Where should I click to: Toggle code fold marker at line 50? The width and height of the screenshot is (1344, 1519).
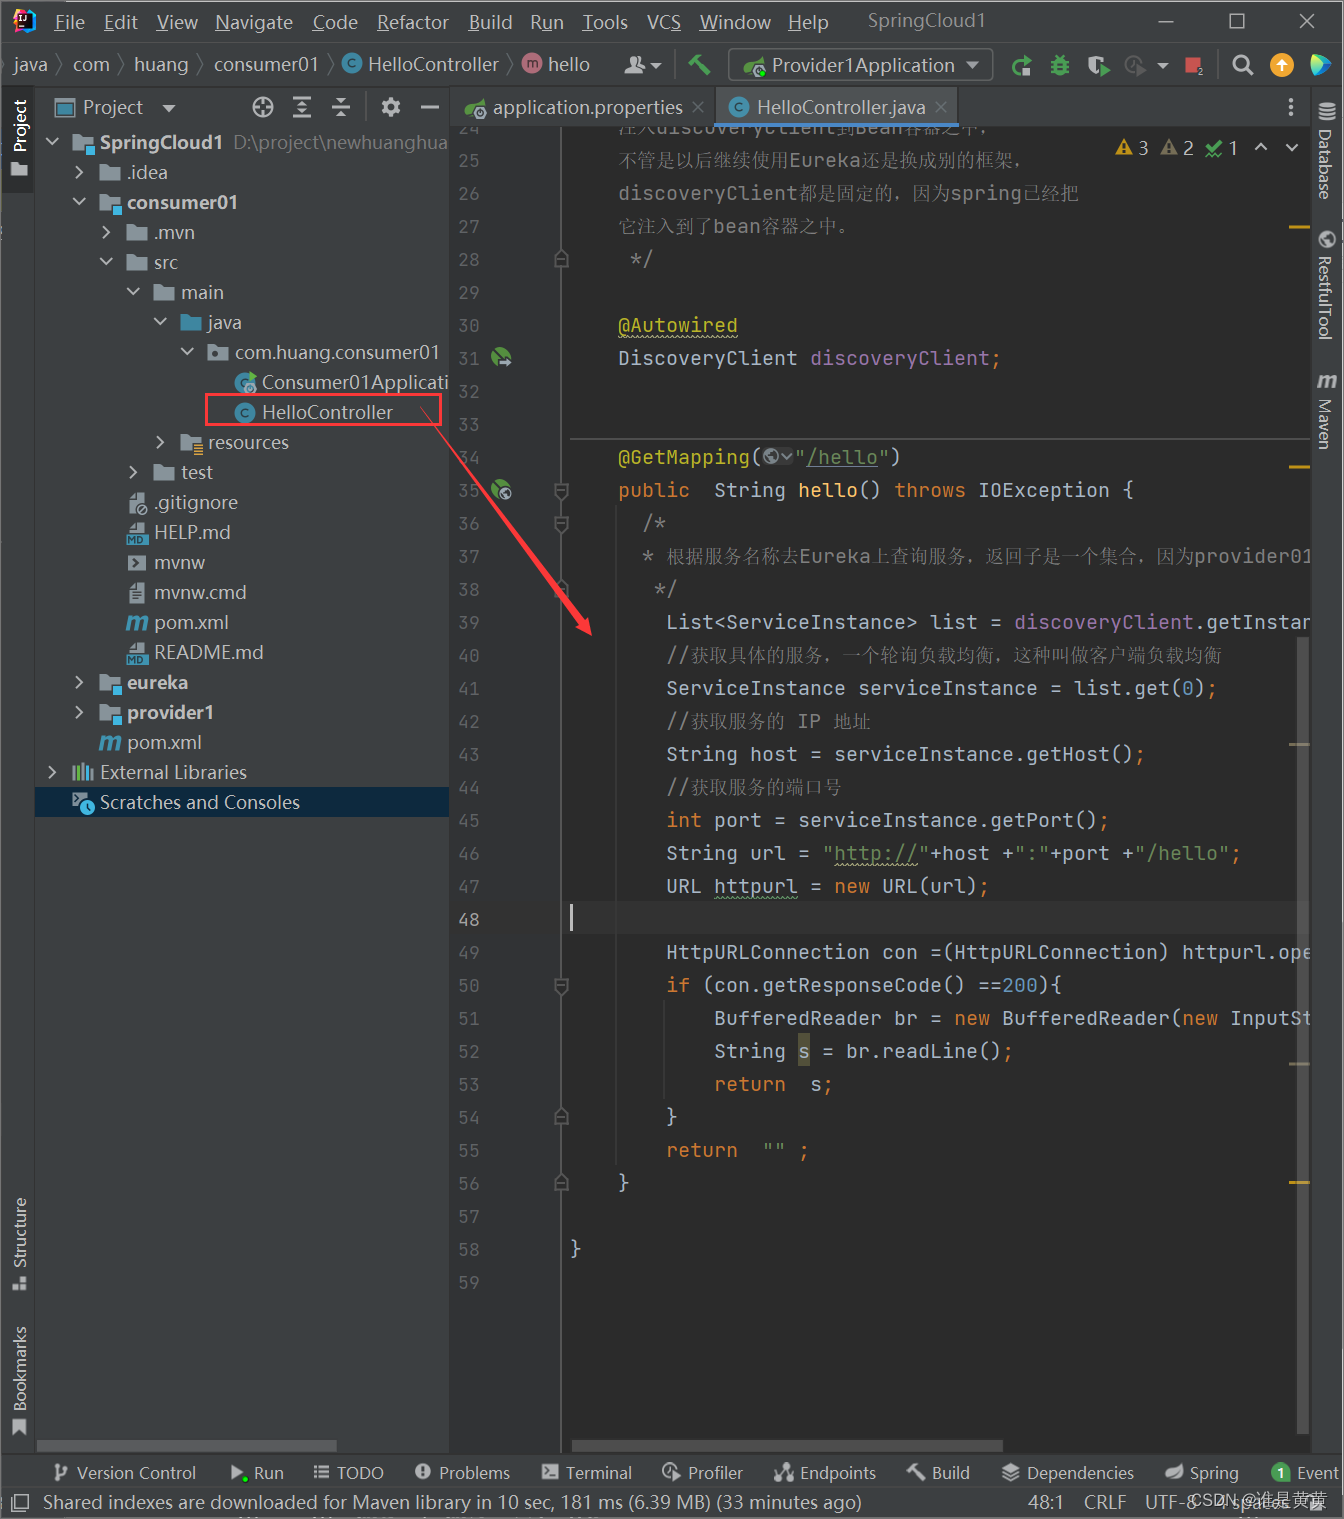(x=562, y=985)
